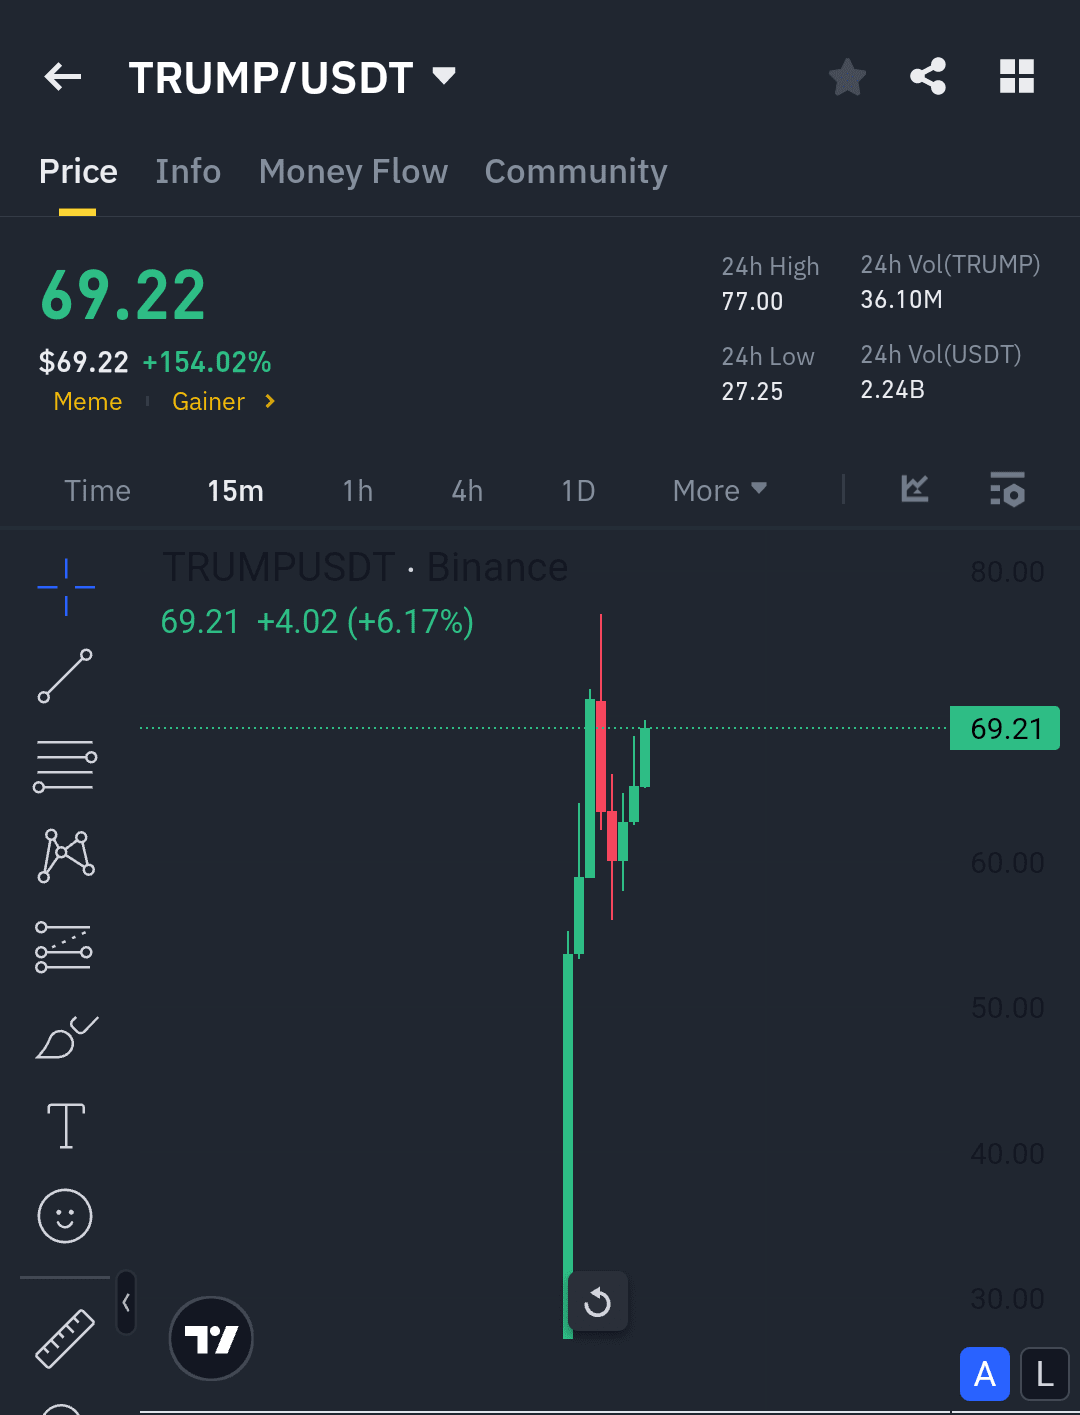This screenshot has height=1415, width=1080.
Task: Collapse the drawing tools sidebar
Action: click(126, 1302)
